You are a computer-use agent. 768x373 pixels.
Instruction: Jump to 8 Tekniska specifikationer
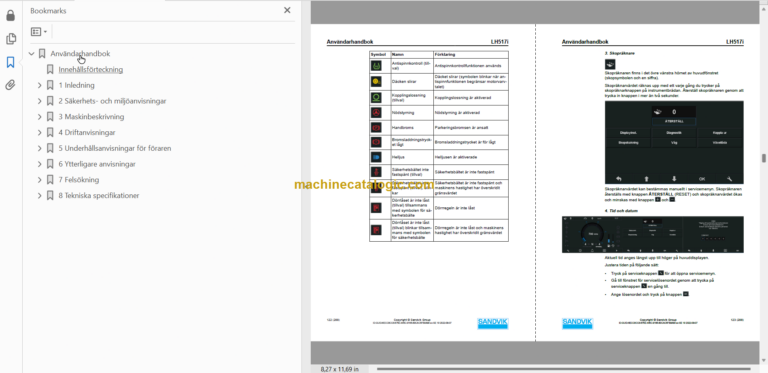pos(98,195)
